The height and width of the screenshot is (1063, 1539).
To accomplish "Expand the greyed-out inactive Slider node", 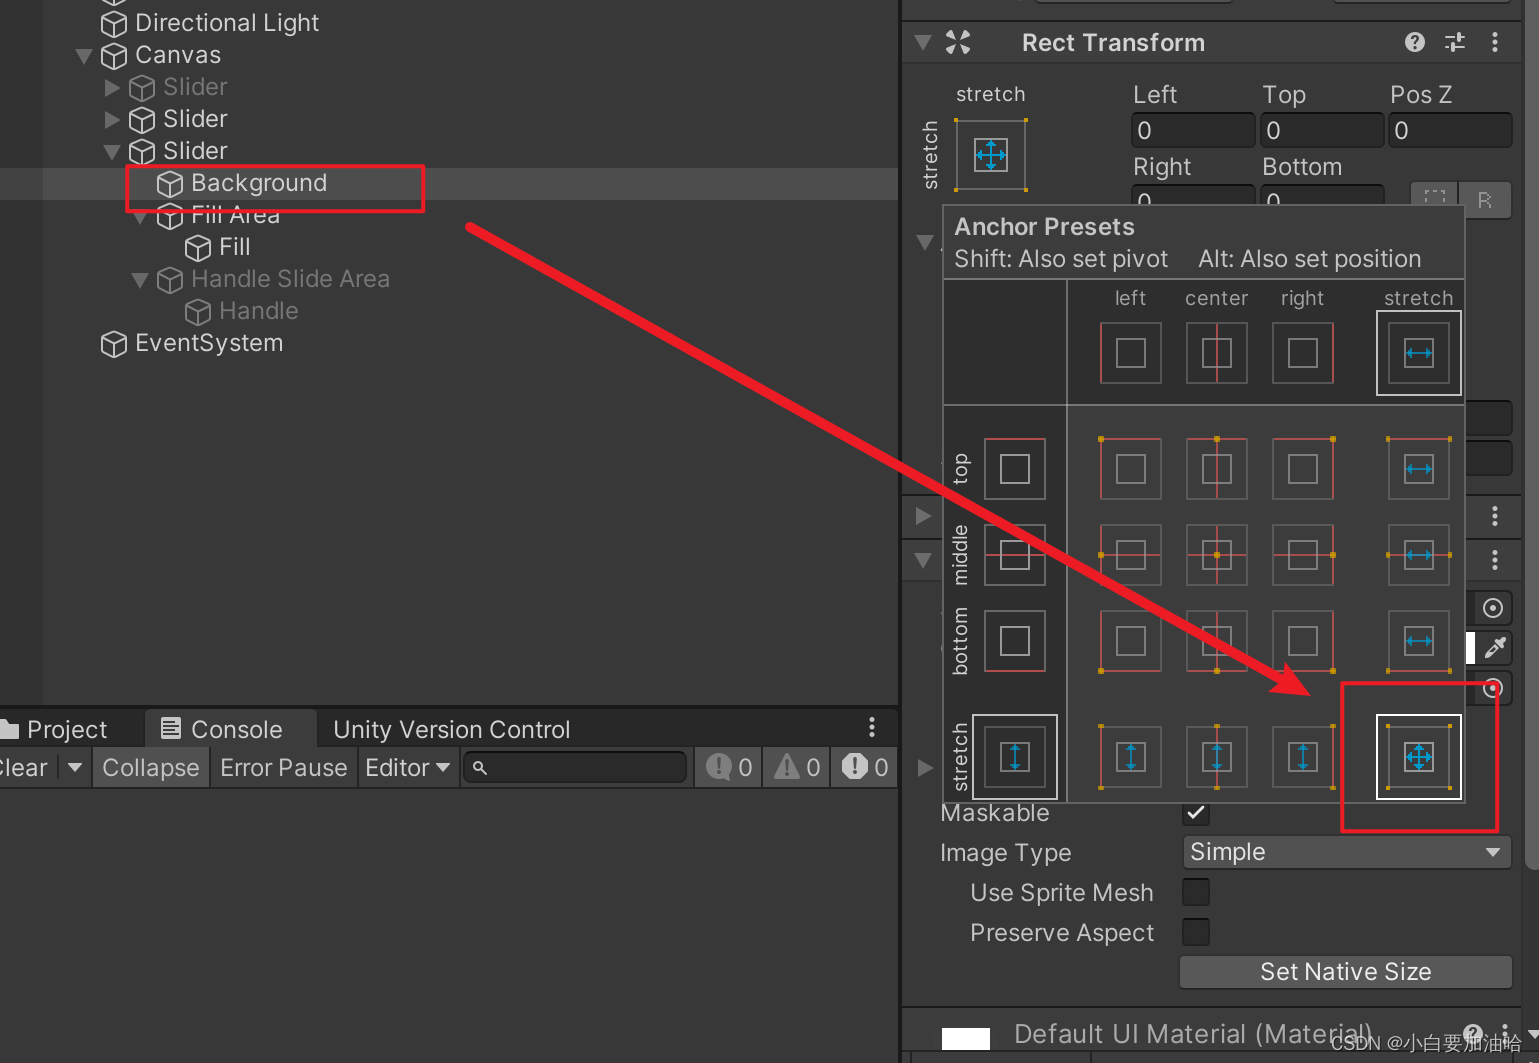I will (x=112, y=88).
